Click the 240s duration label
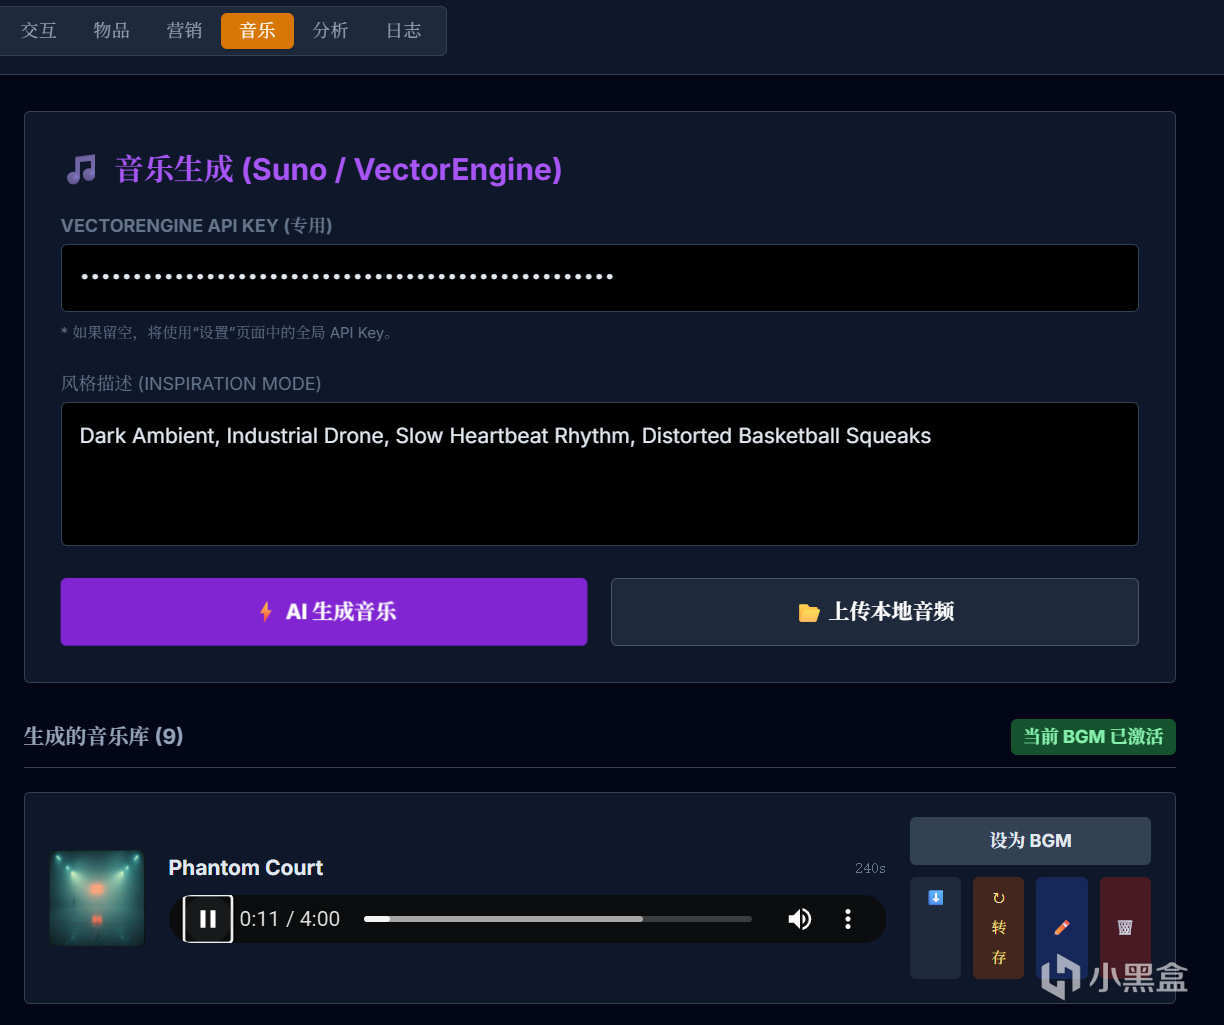Viewport: 1224px width, 1025px height. click(x=870, y=868)
